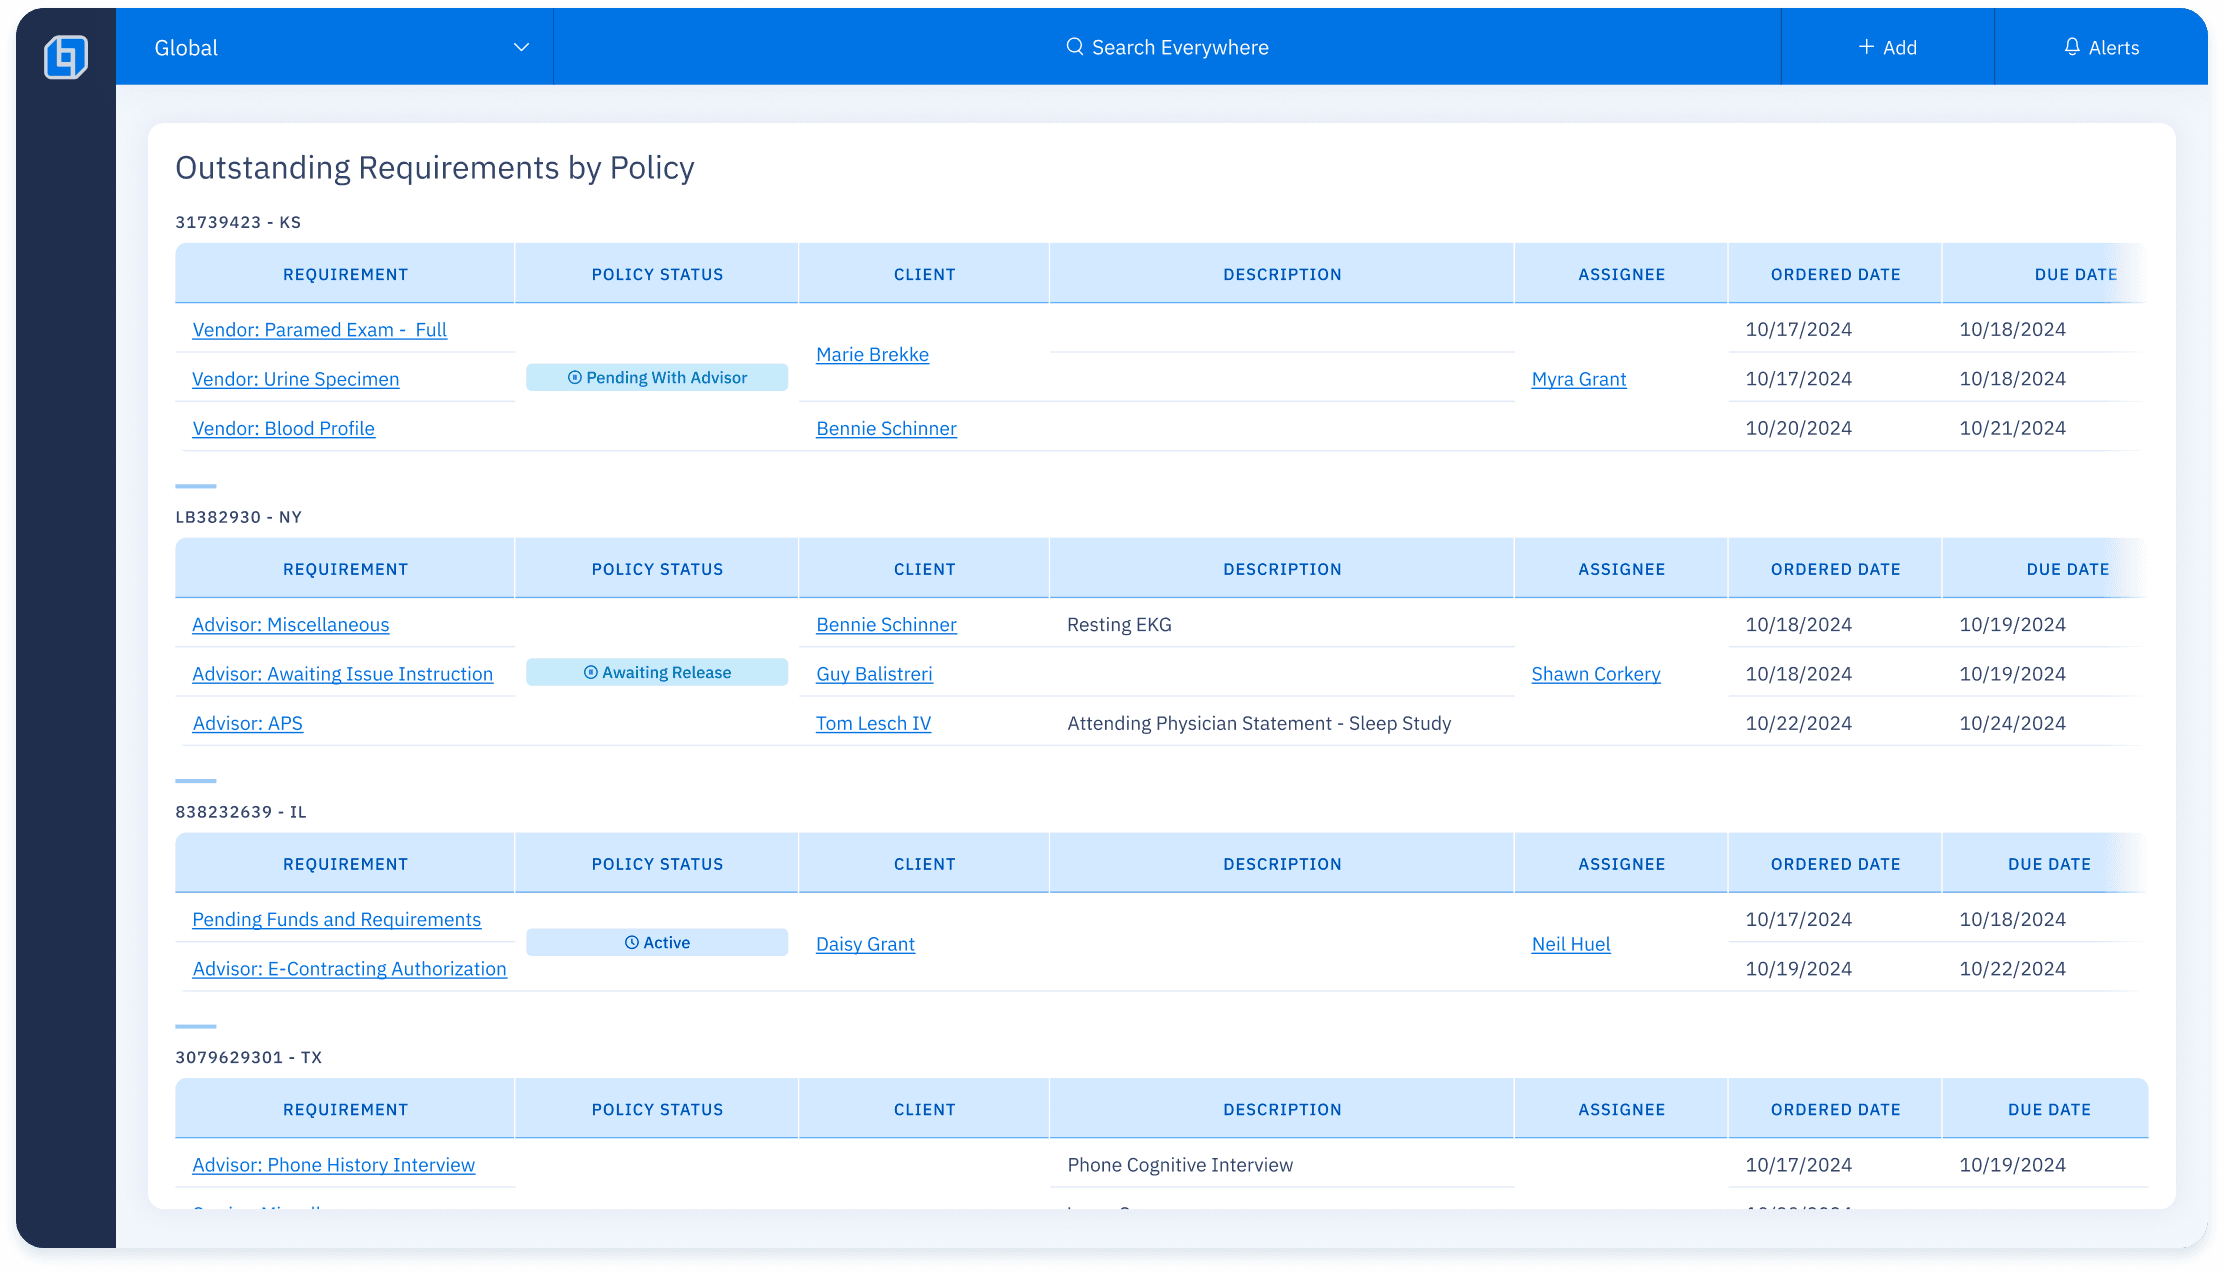The height and width of the screenshot is (1272, 2224).
Task: Click the Pending With Advisor status badge
Action: coord(657,378)
